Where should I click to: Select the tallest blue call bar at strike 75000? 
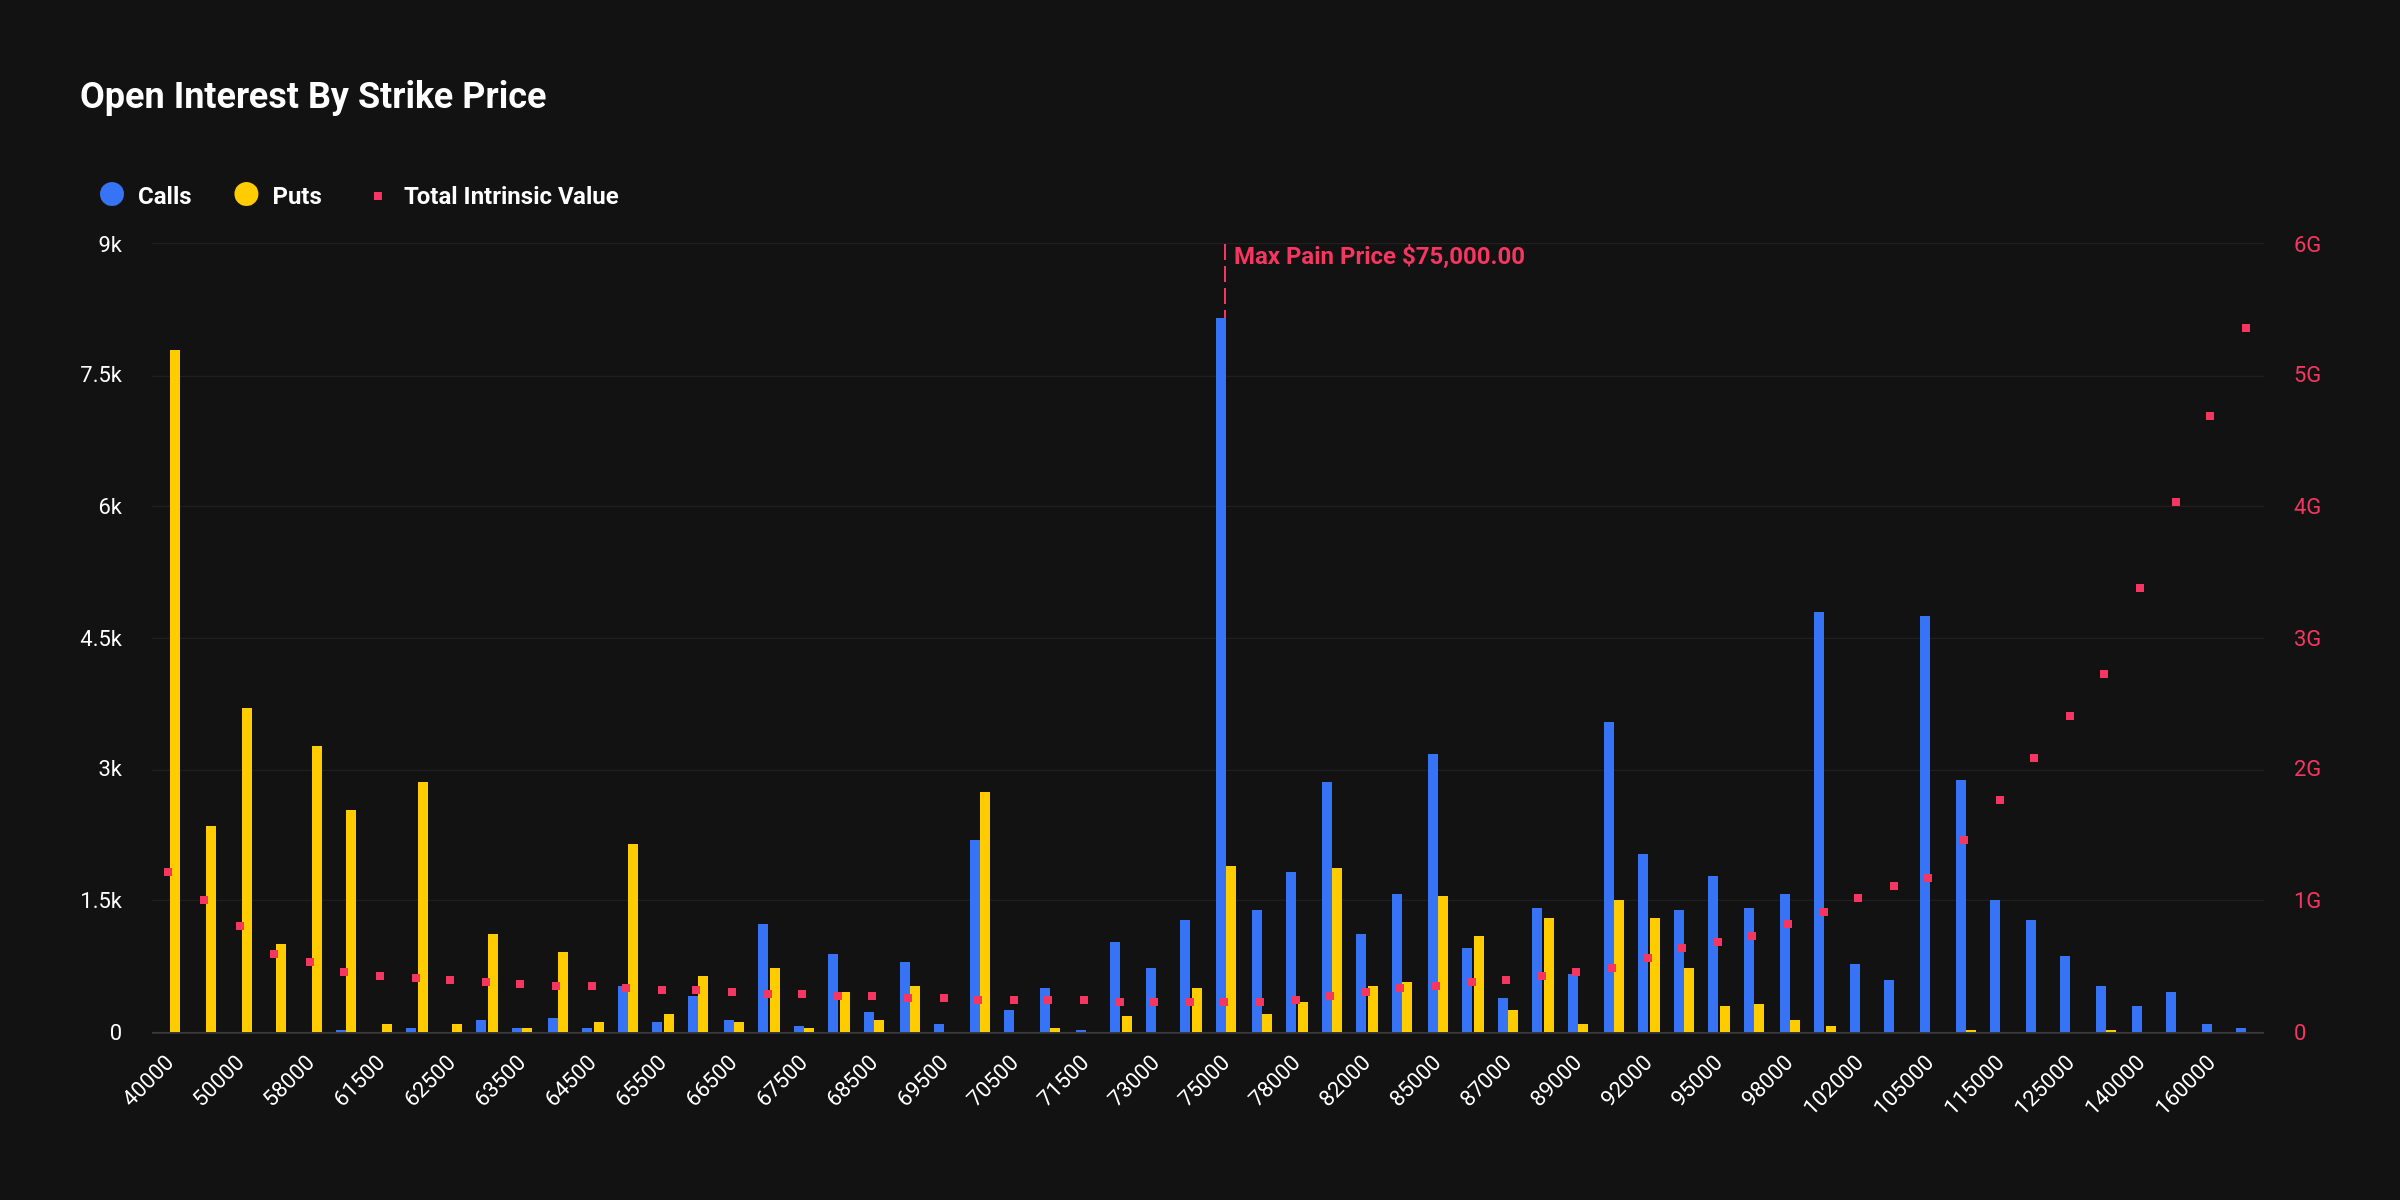(x=1218, y=650)
